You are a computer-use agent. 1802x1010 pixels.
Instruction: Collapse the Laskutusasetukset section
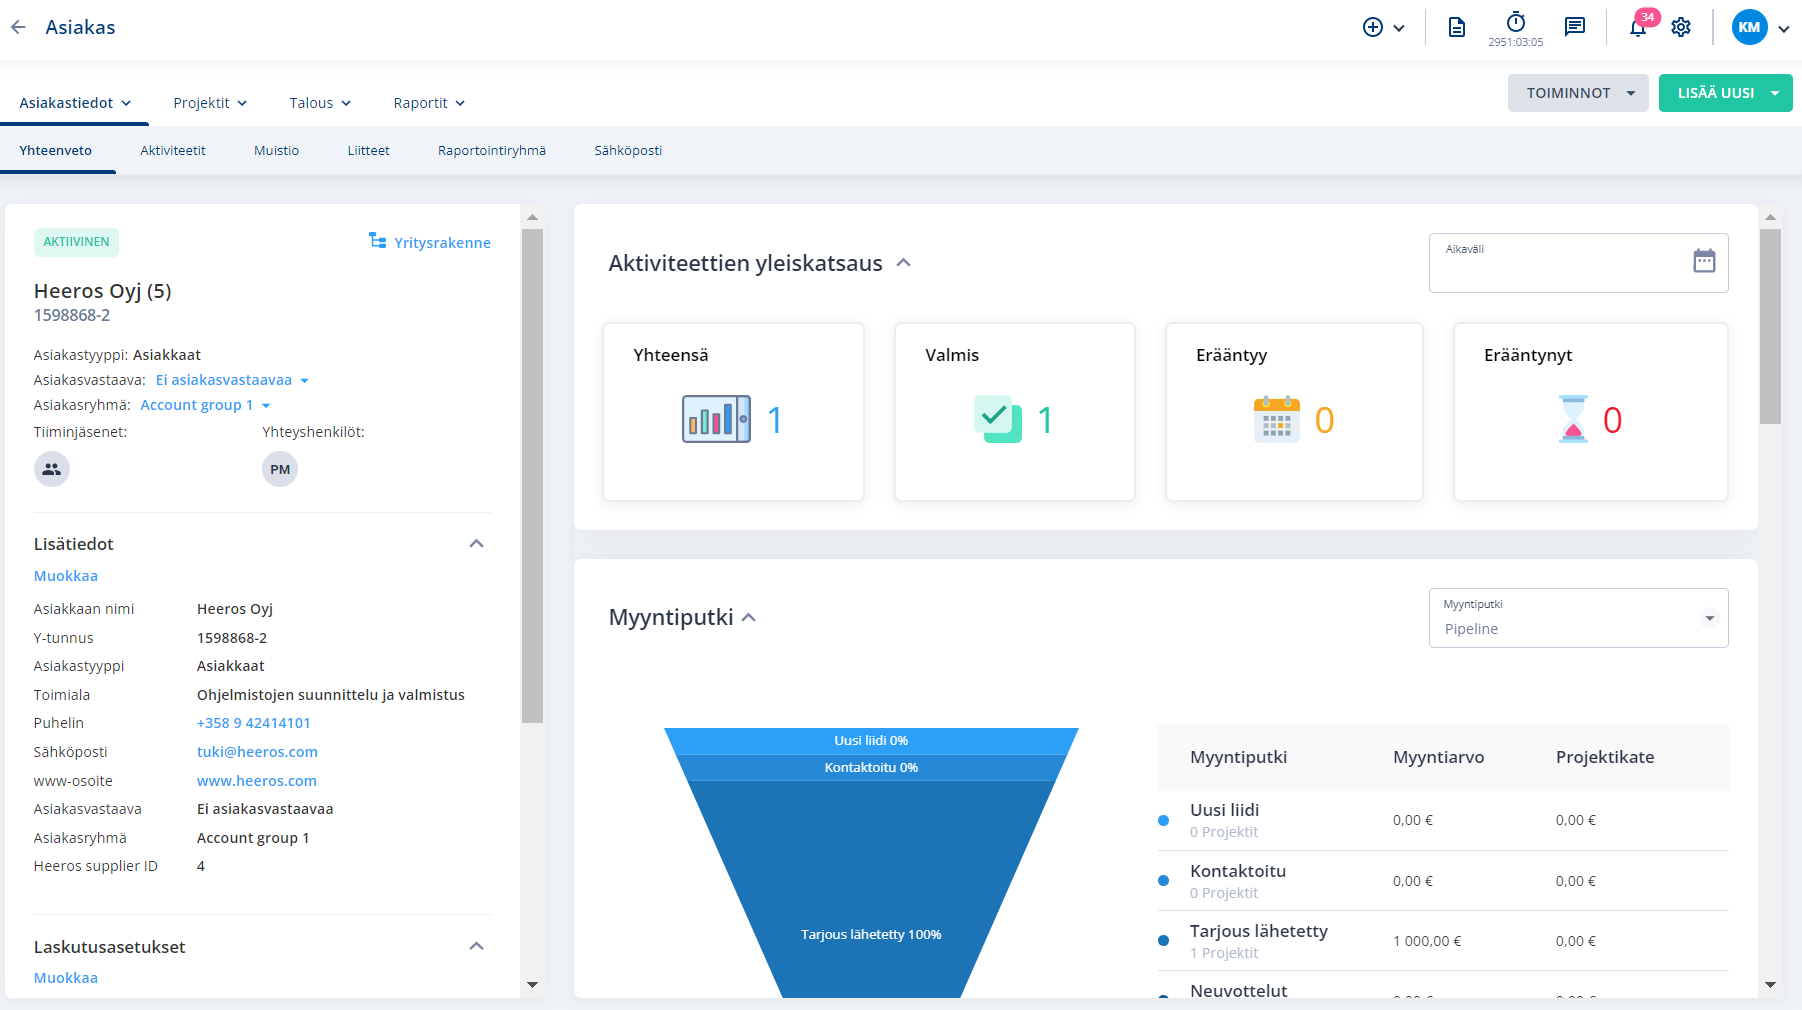click(476, 946)
